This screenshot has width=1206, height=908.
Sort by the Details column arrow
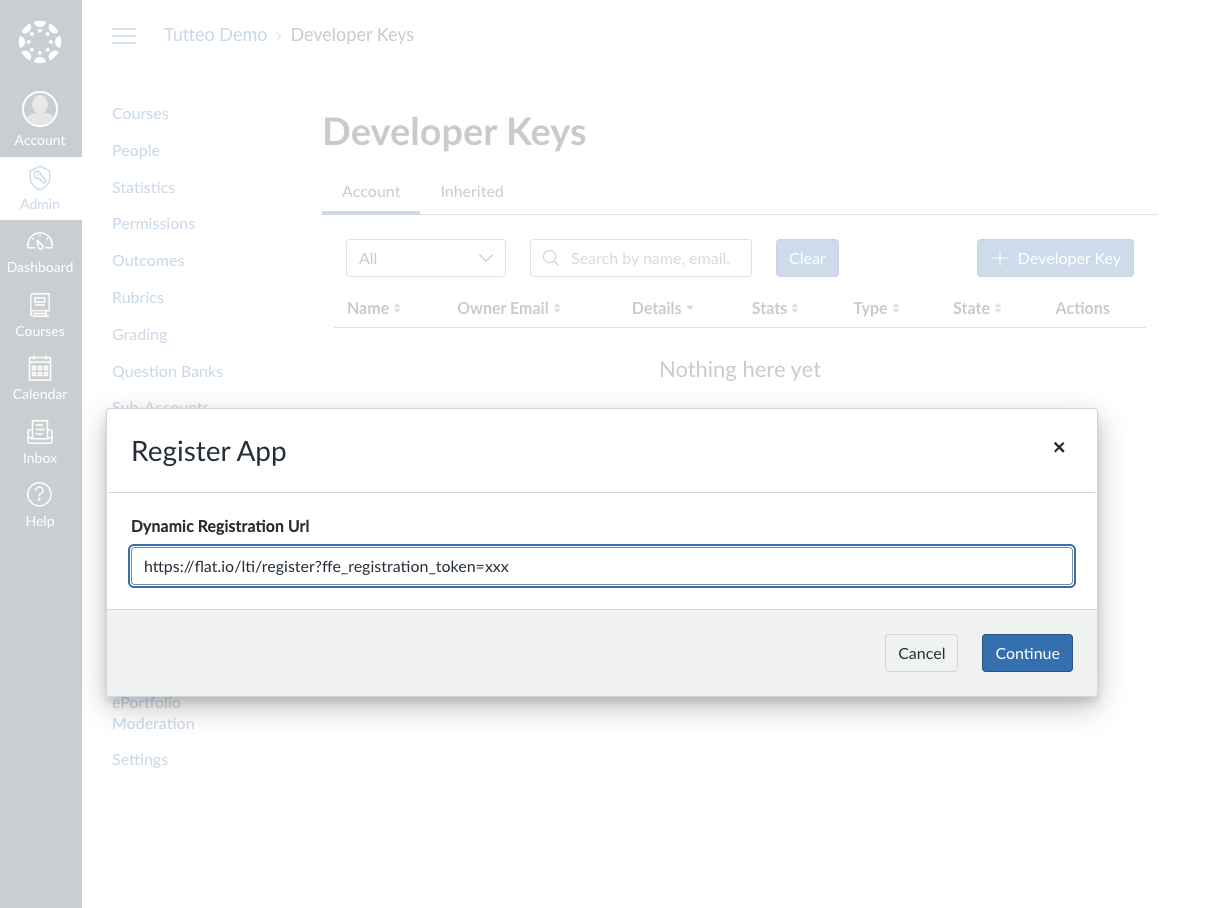(690, 308)
